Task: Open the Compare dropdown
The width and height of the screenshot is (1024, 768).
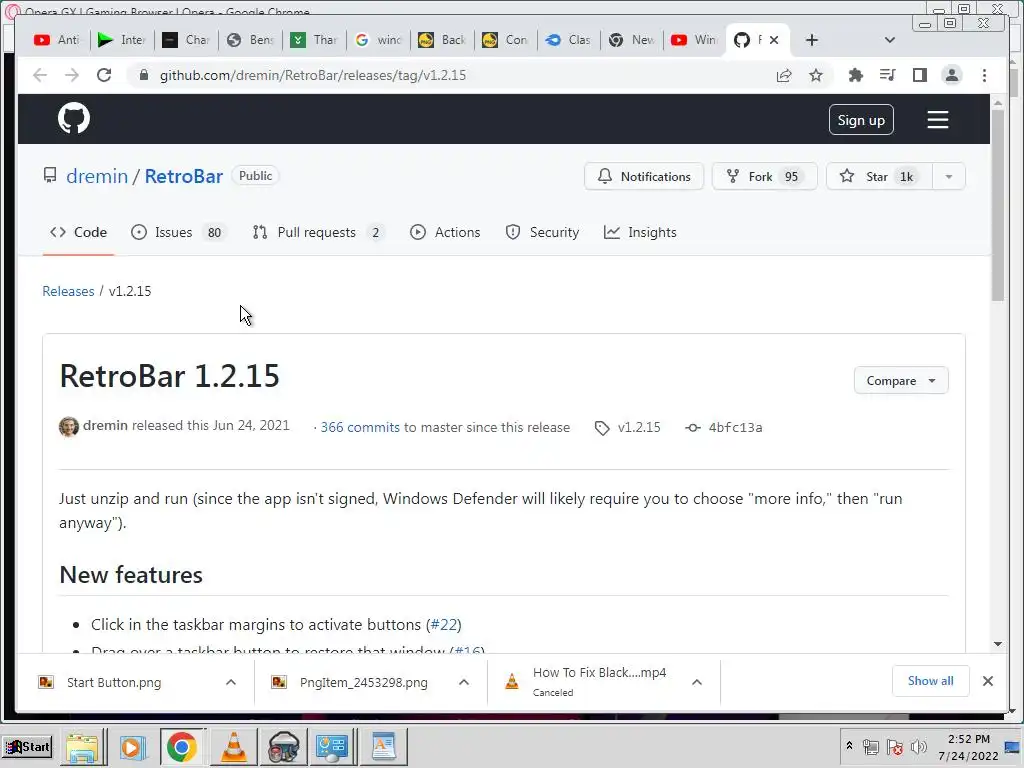Action: (901, 381)
